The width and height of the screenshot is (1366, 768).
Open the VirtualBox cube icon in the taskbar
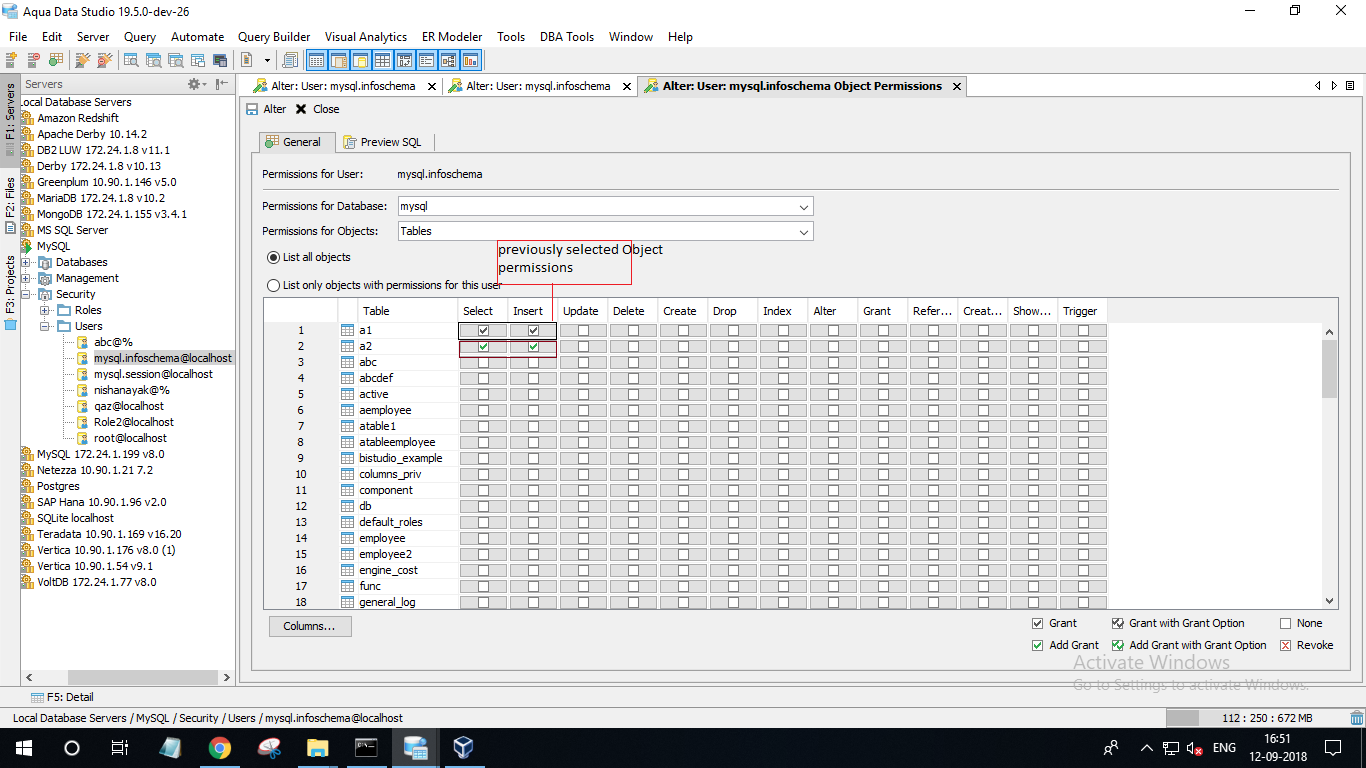pos(463,748)
